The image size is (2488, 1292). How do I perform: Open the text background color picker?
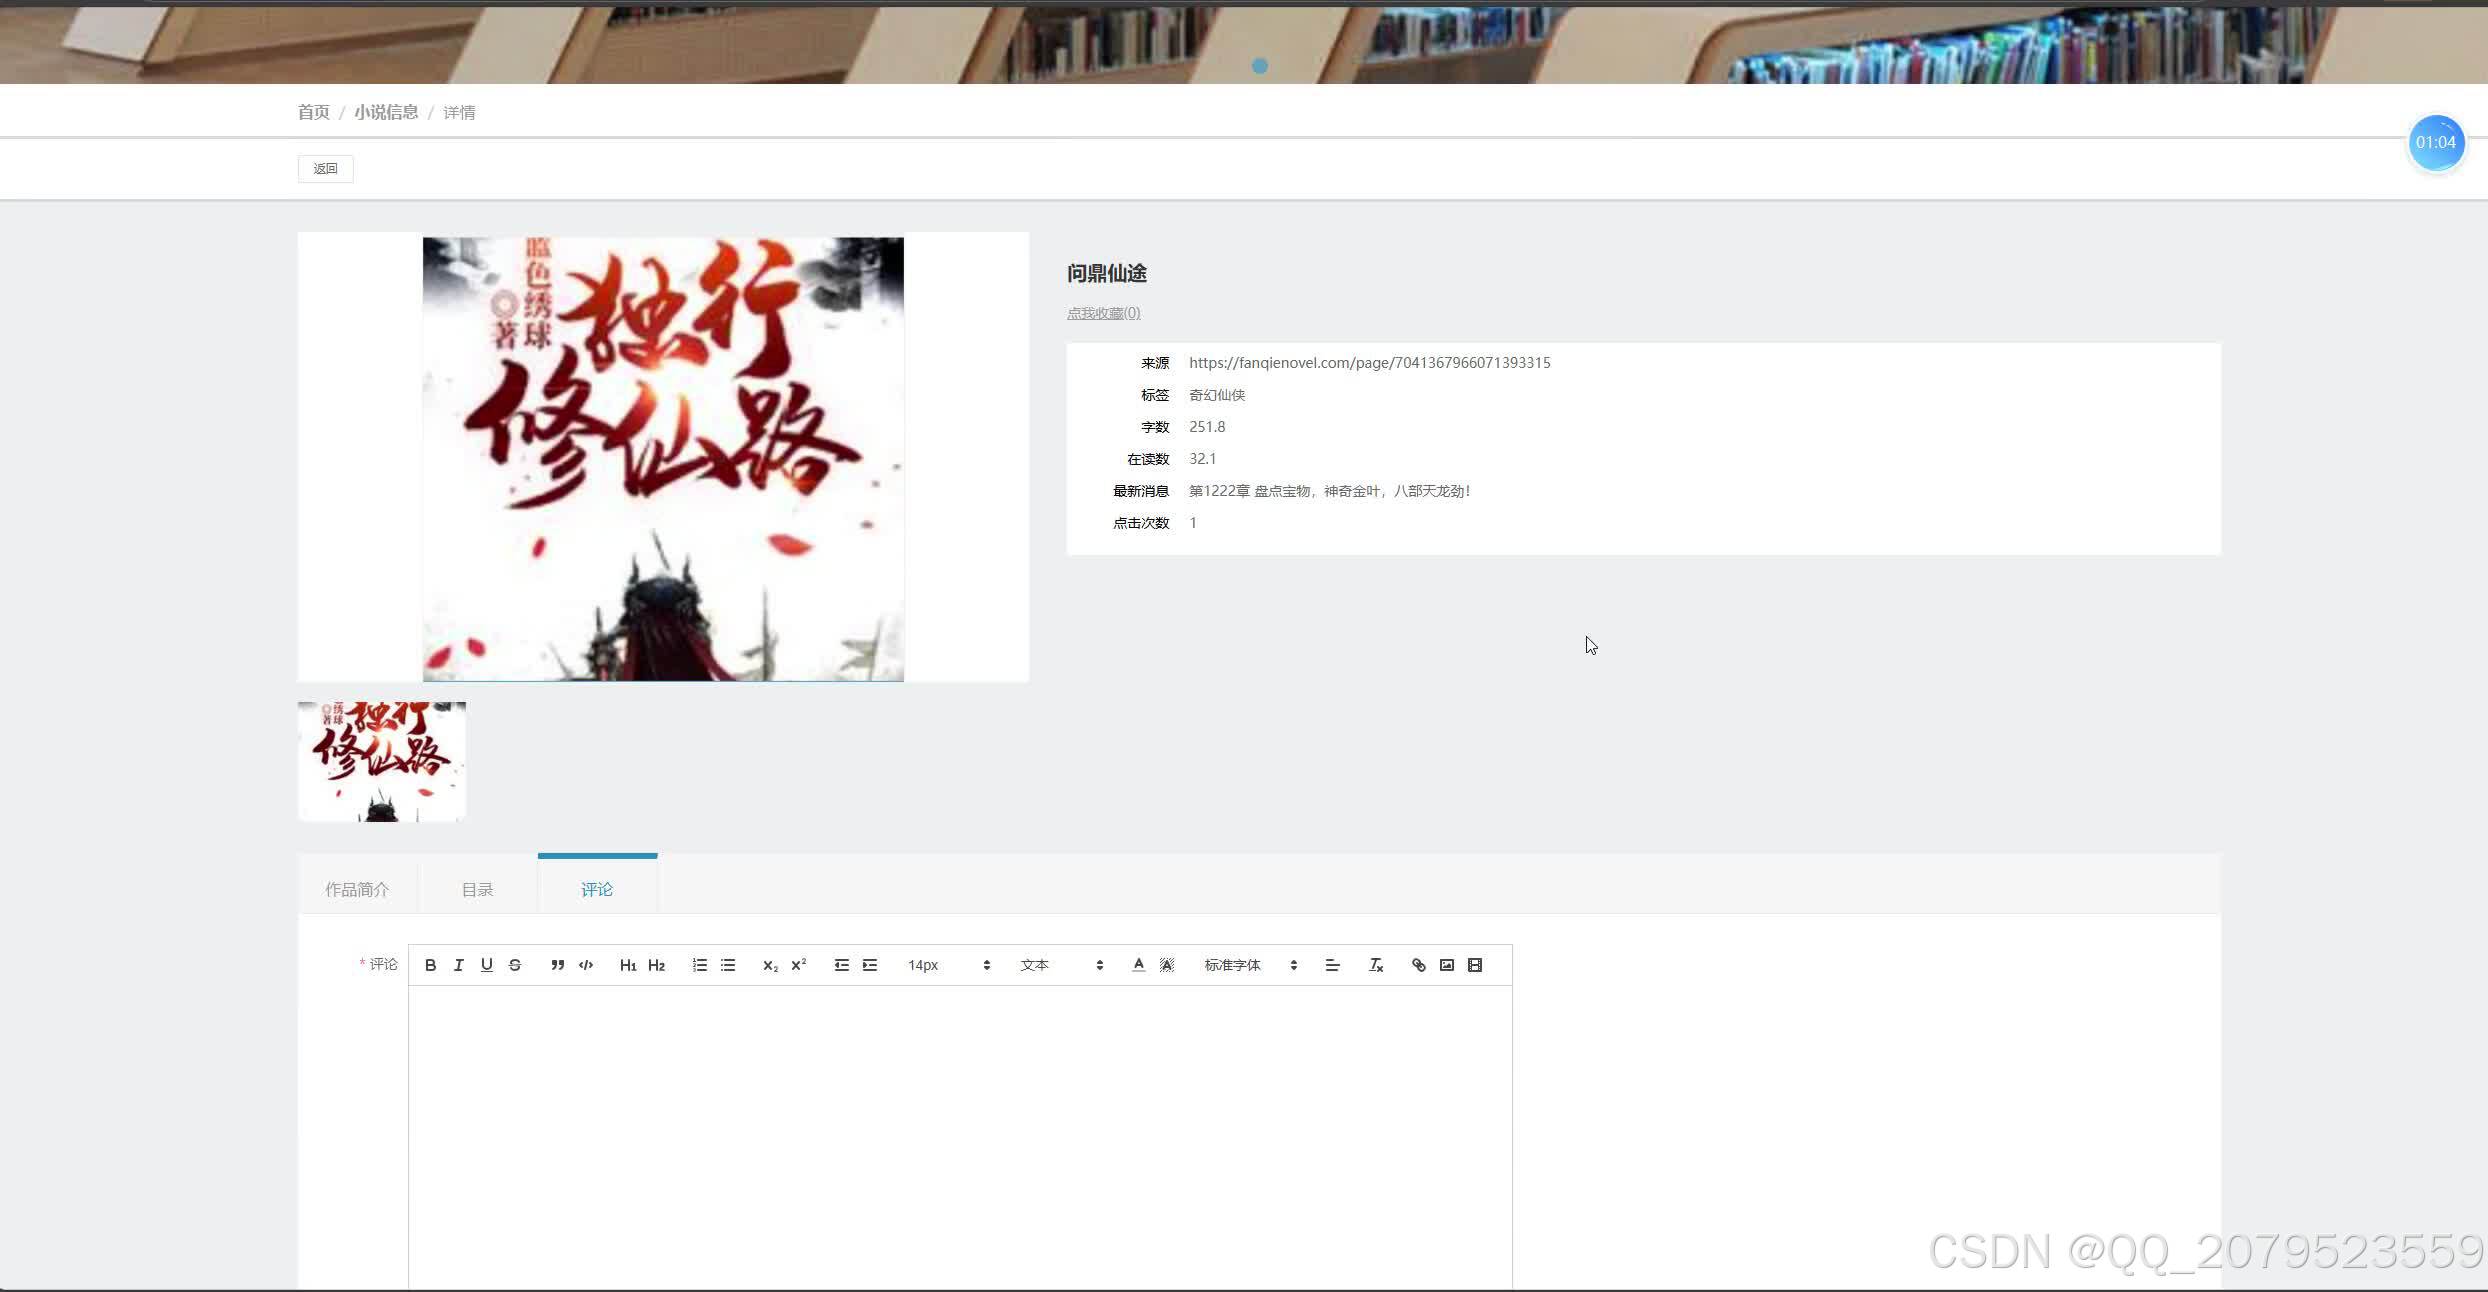pos(1167,965)
